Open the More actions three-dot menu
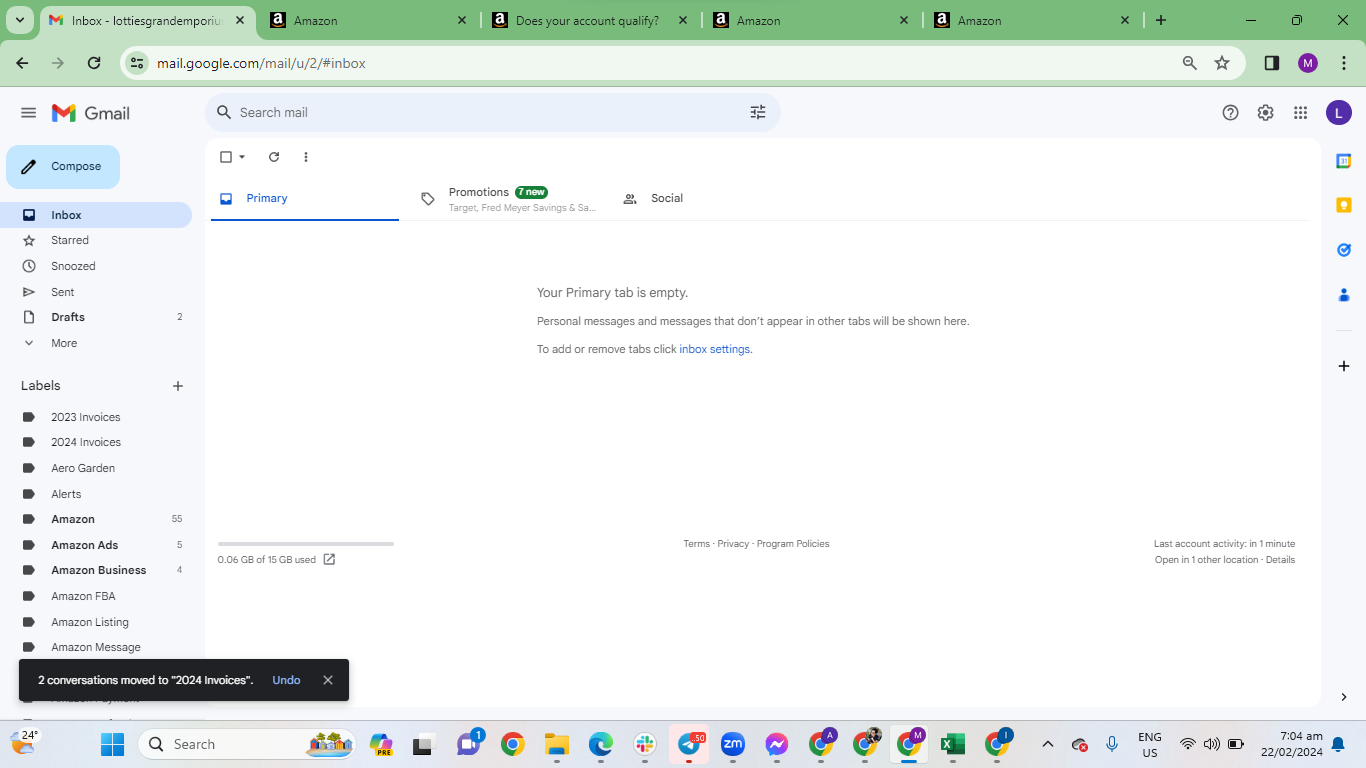Screen dimensions: 1366x768 click(306, 157)
